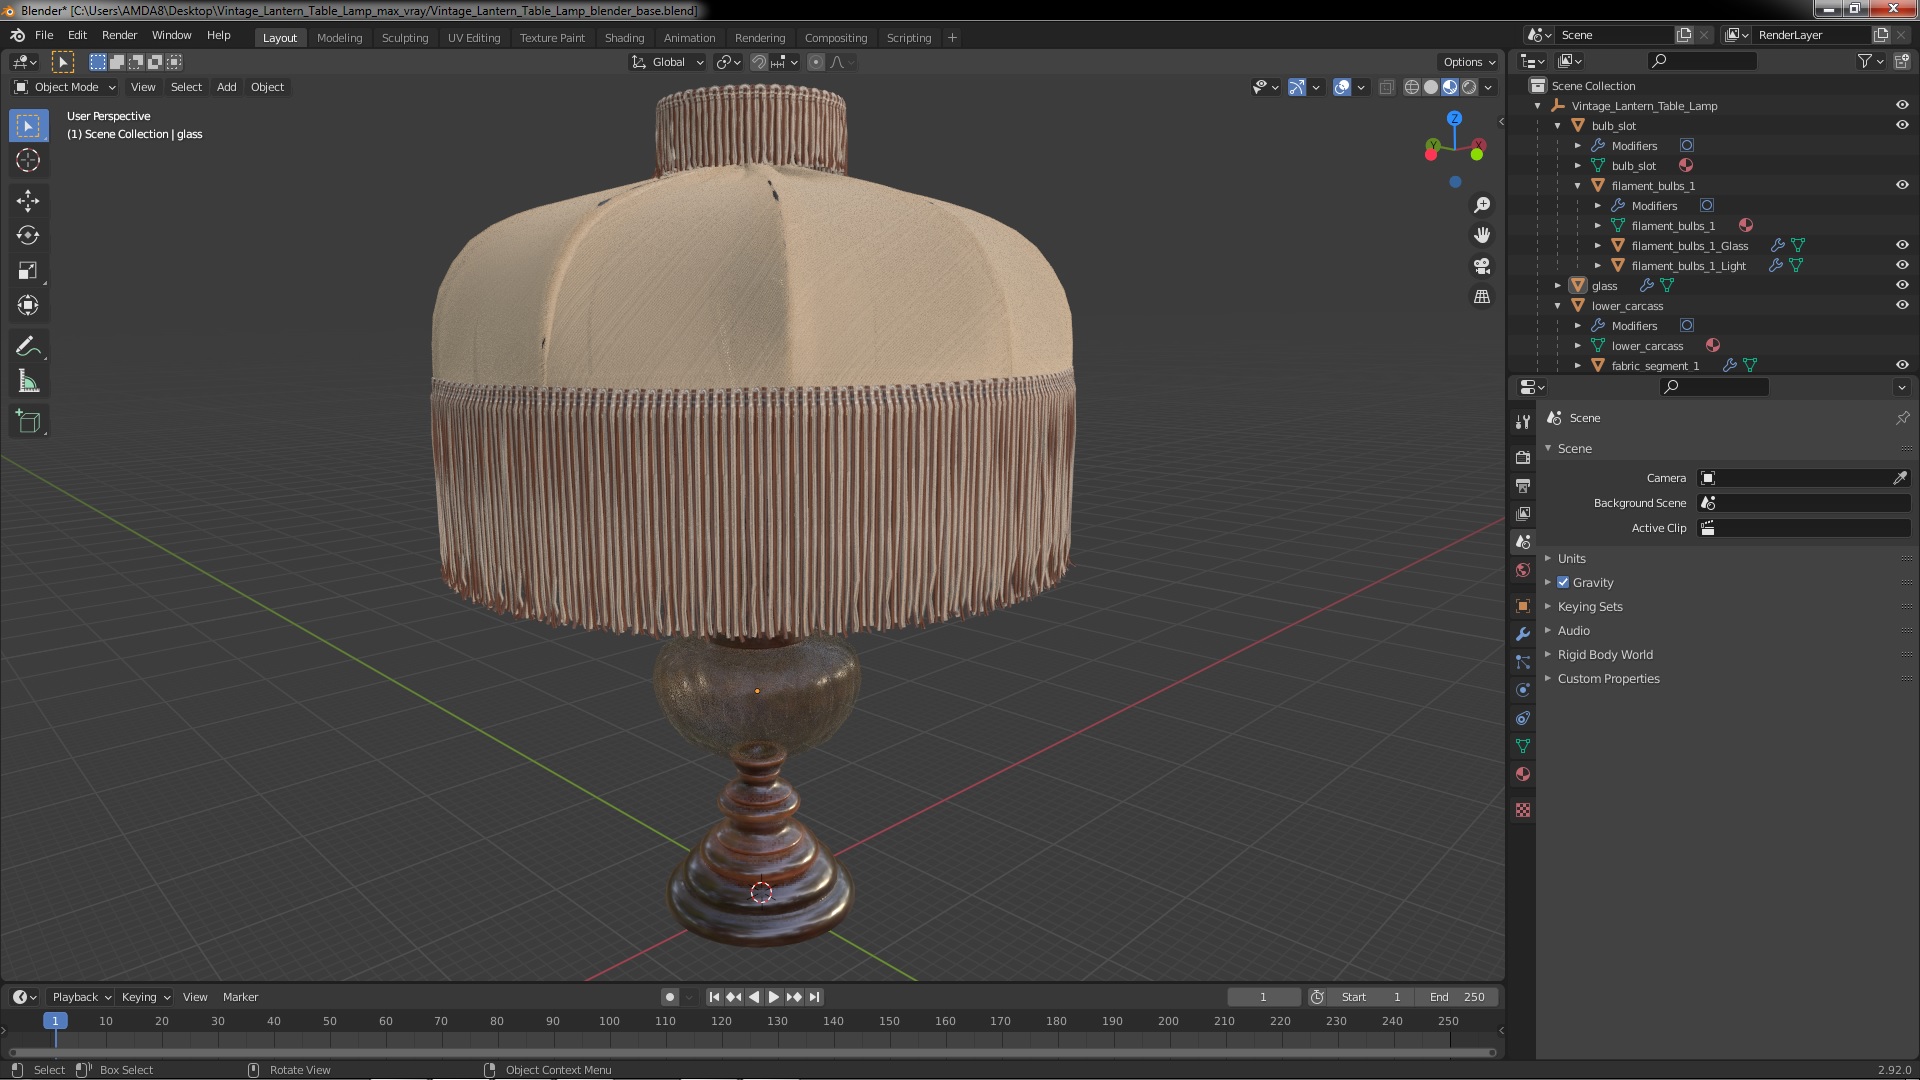Hide the glass object in the outliner

[1902, 285]
